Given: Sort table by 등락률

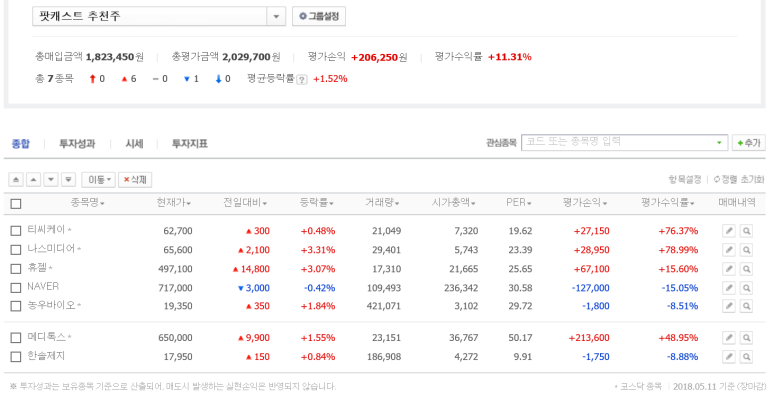Looking at the screenshot, I should click(316, 203).
